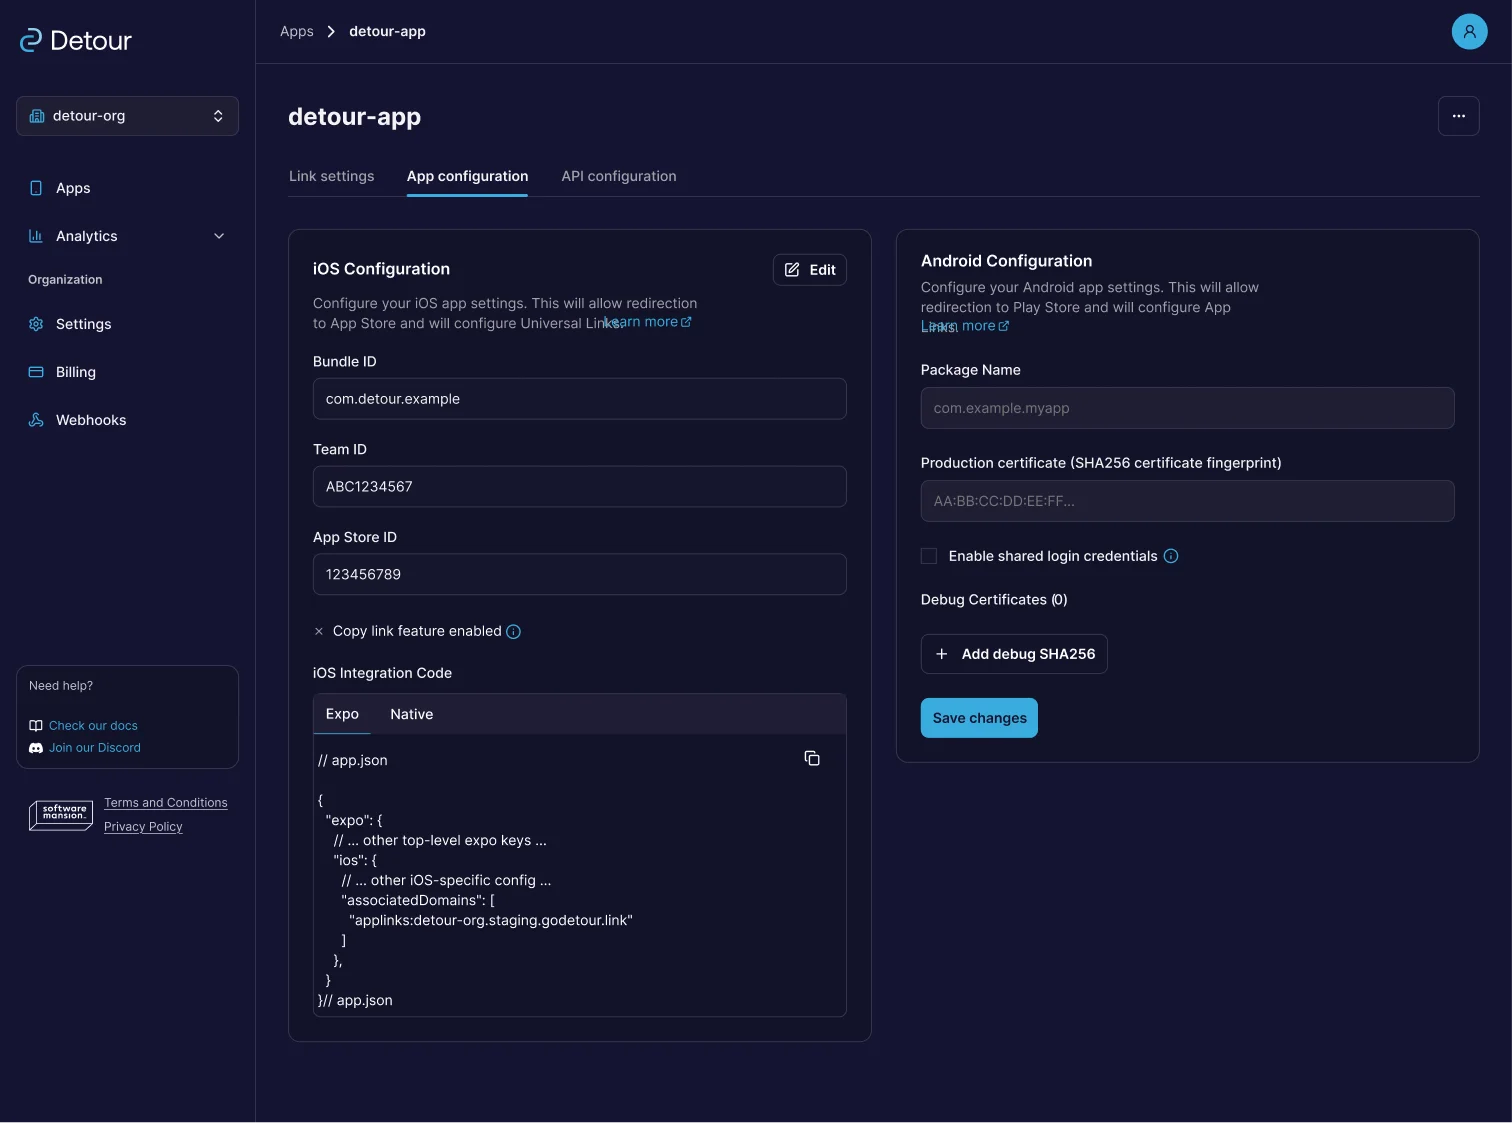
Task: Click Apps breadcrumb link
Action: pyautogui.click(x=297, y=32)
